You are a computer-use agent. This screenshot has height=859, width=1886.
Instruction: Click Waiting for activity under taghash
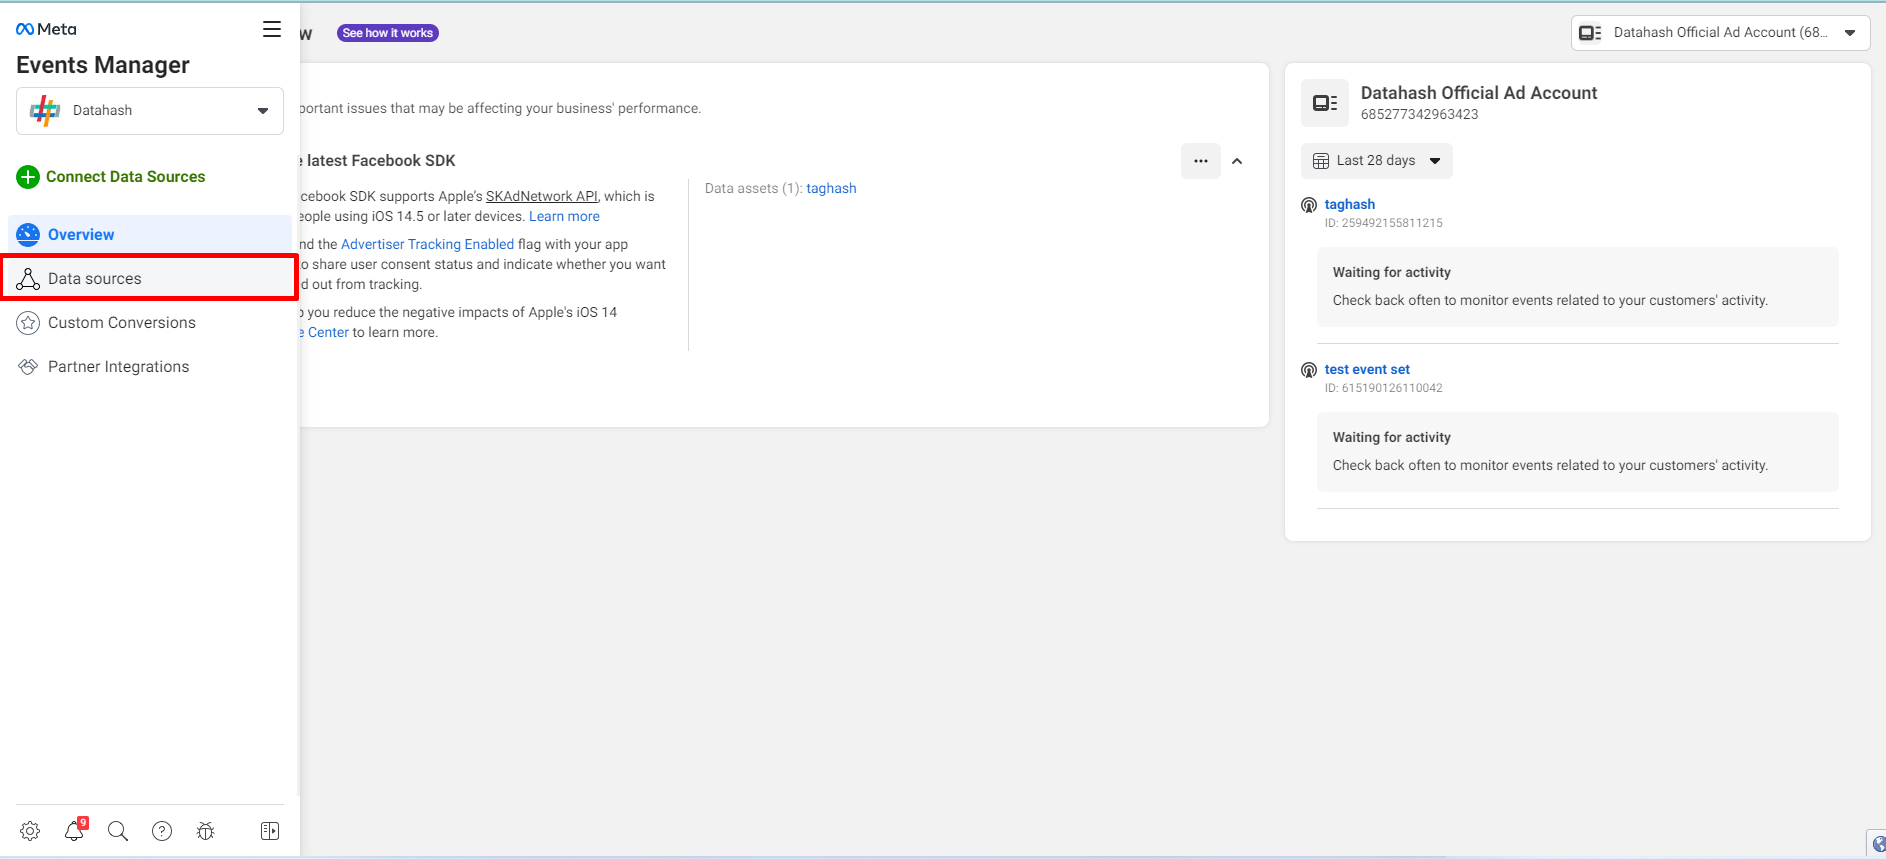pyautogui.click(x=1391, y=272)
